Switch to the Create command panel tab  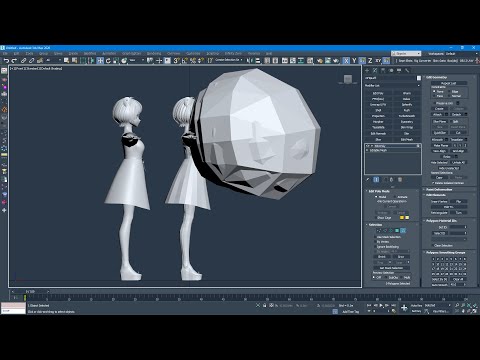point(367,70)
